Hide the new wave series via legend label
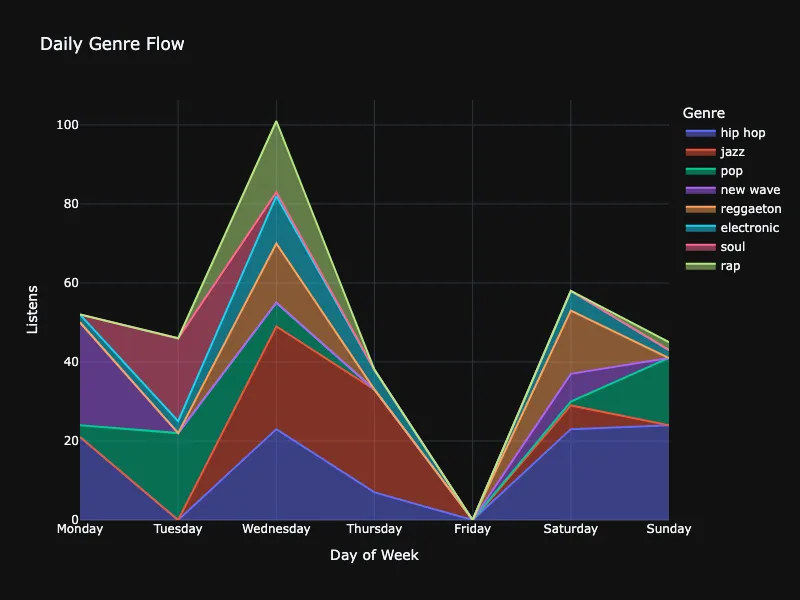The image size is (800, 600). pyautogui.click(x=750, y=190)
